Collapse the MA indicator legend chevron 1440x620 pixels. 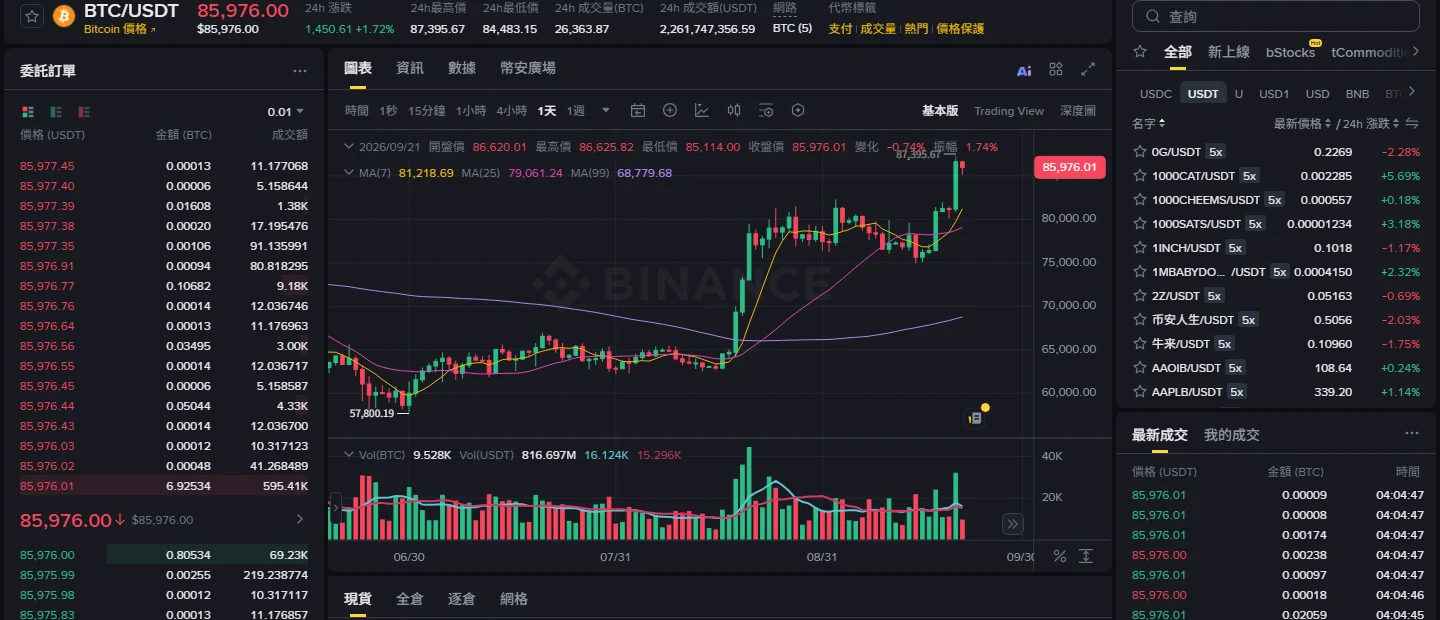click(x=350, y=173)
